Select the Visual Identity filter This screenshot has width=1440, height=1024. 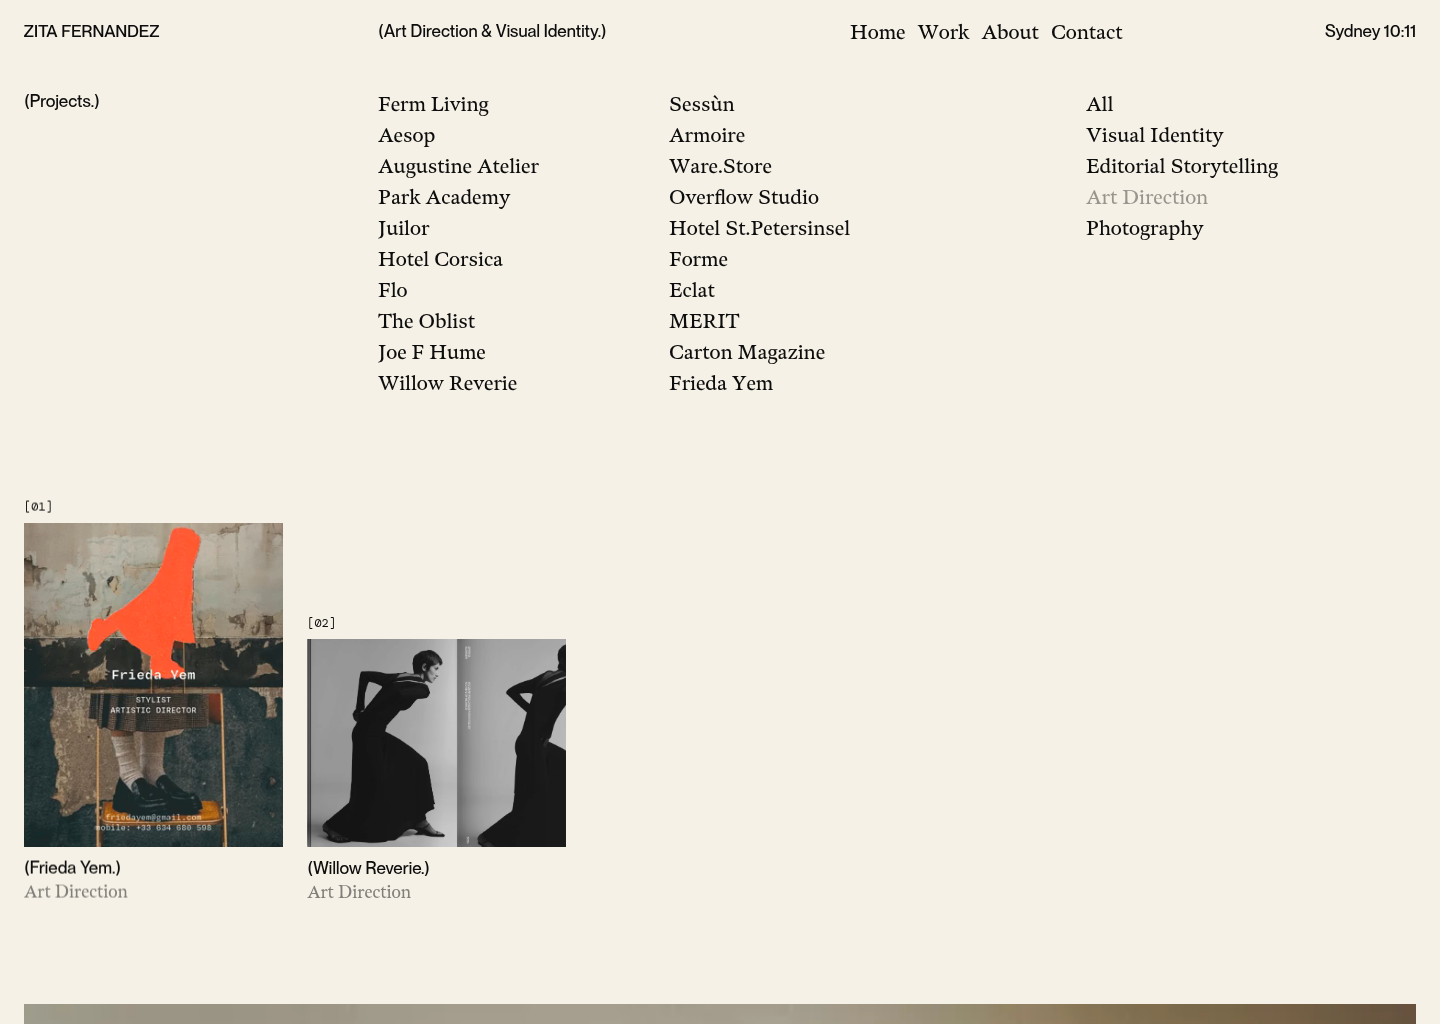tap(1154, 135)
